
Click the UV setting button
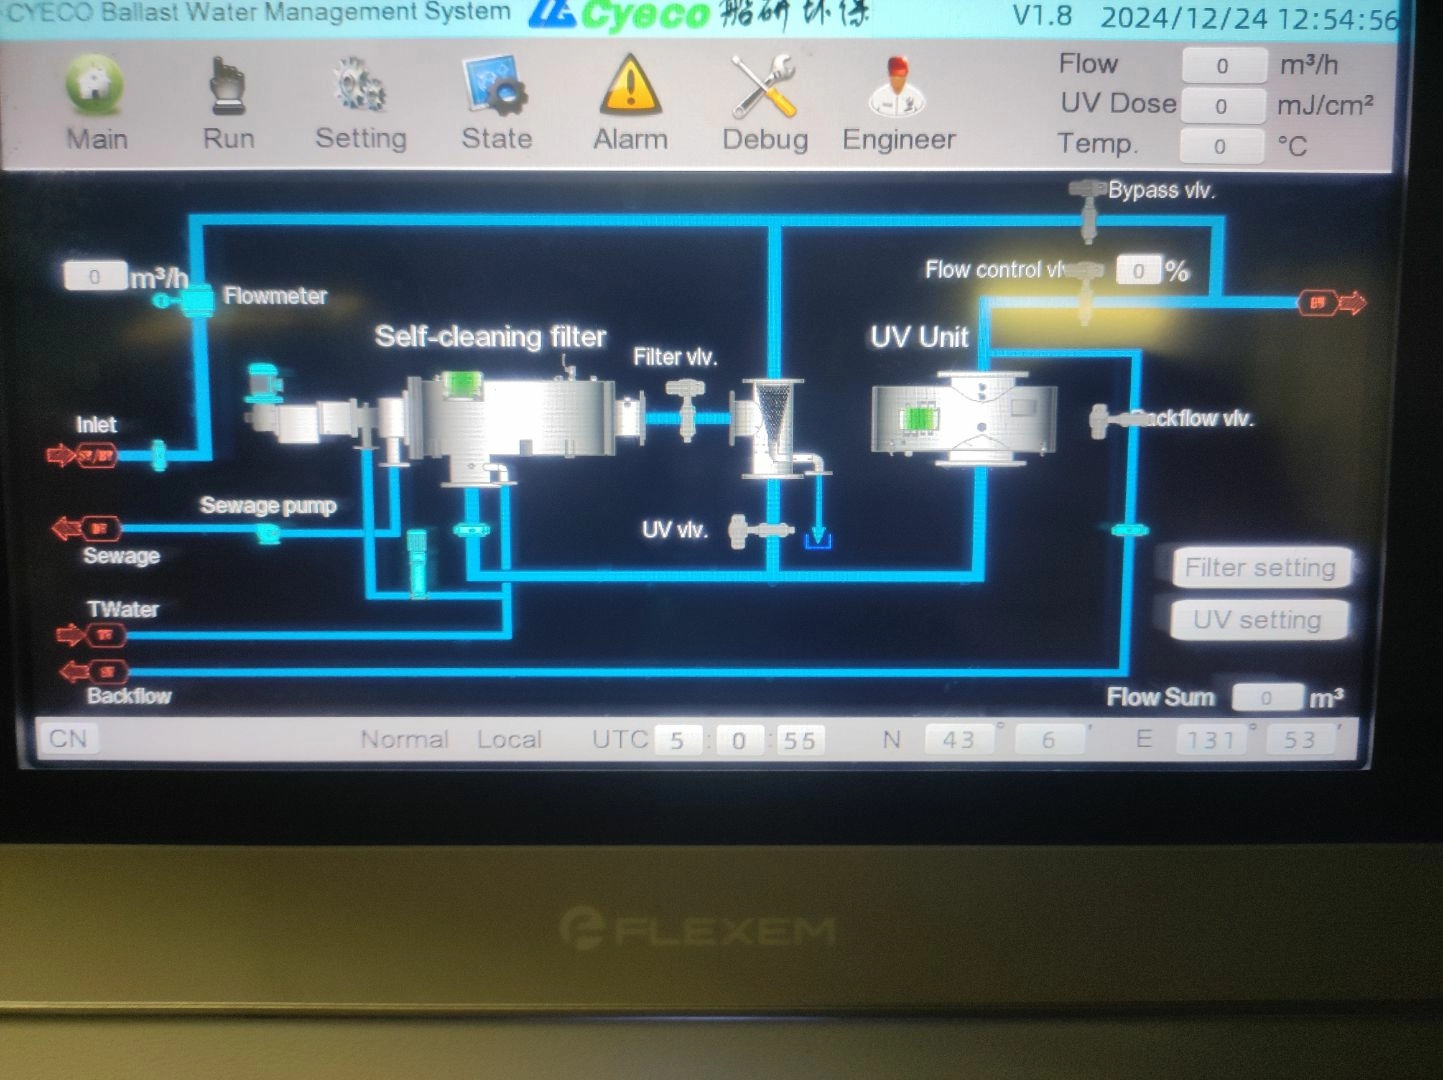click(x=1257, y=620)
